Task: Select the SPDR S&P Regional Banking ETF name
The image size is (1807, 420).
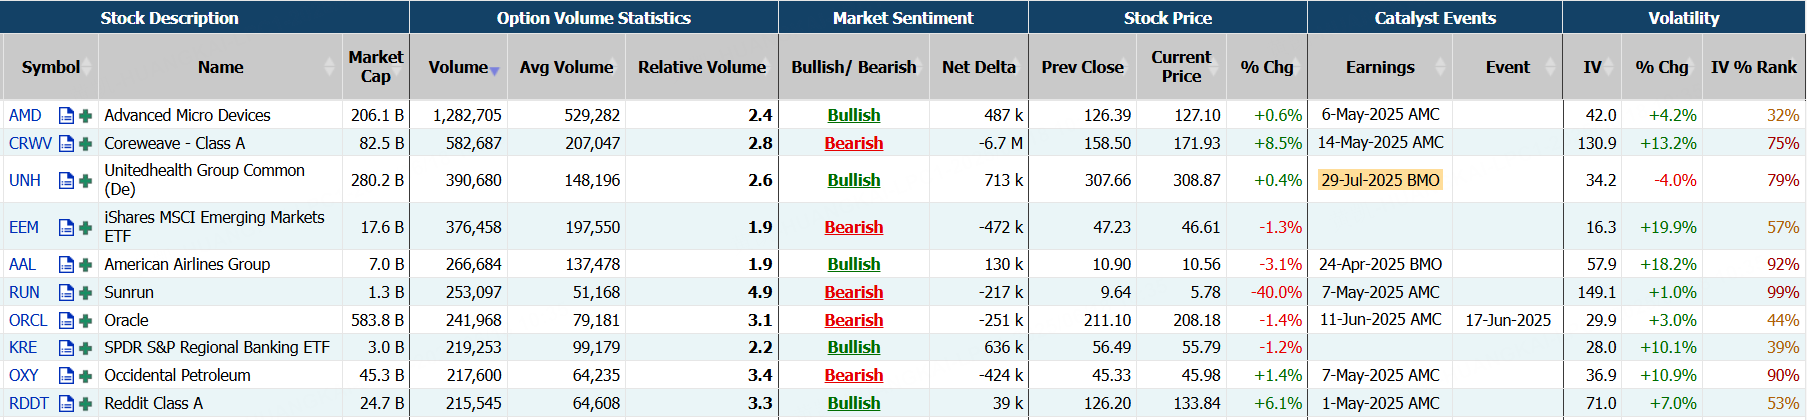Action: coord(217,348)
